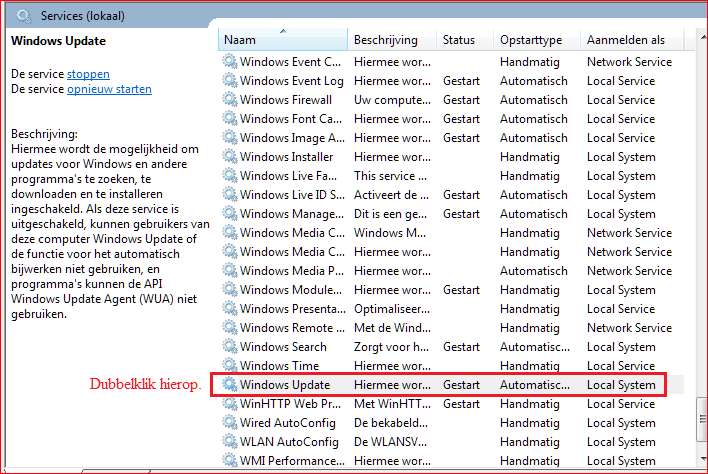708x474 pixels.
Task: Click the vertical scrollbar of services list
Action: (700, 250)
